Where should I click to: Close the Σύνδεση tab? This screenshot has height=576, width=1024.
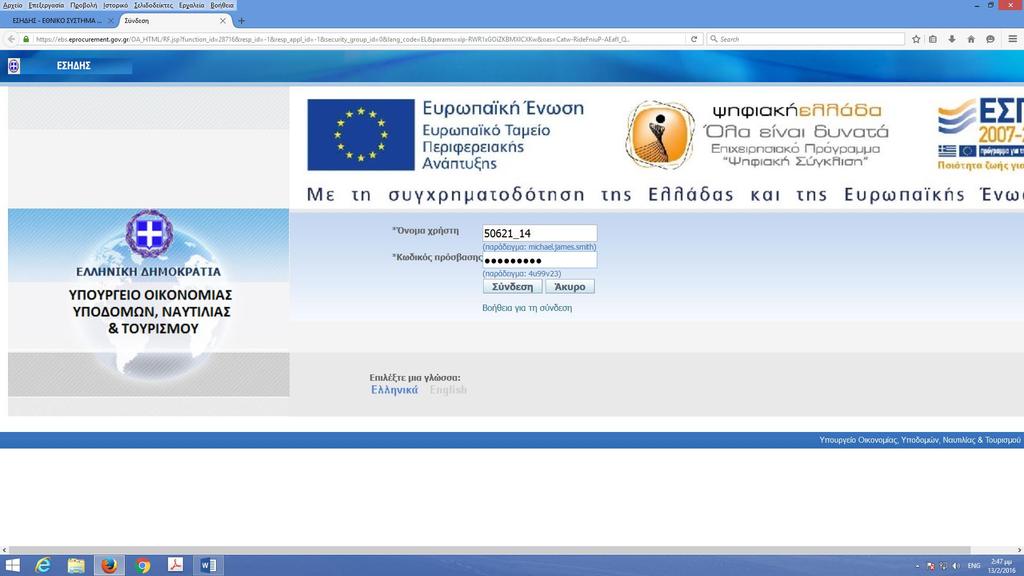pos(223,21)
